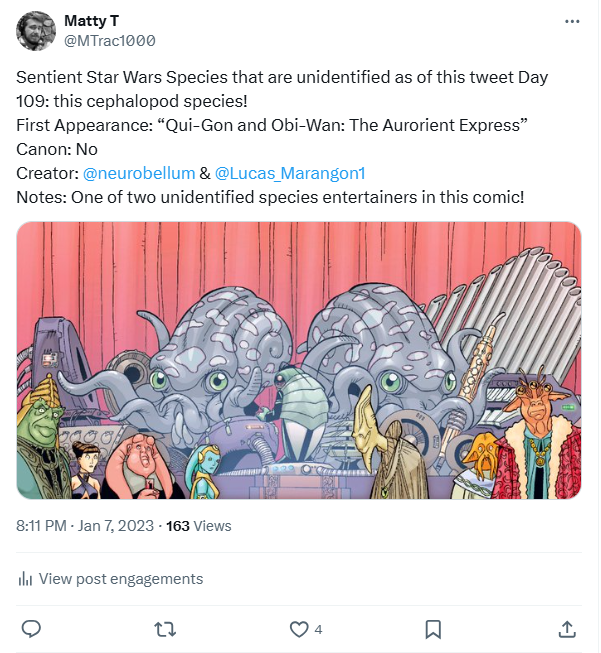Open Matty T's profile picture
This screenshot has width=601, height=653.
(x=36, y=30)
